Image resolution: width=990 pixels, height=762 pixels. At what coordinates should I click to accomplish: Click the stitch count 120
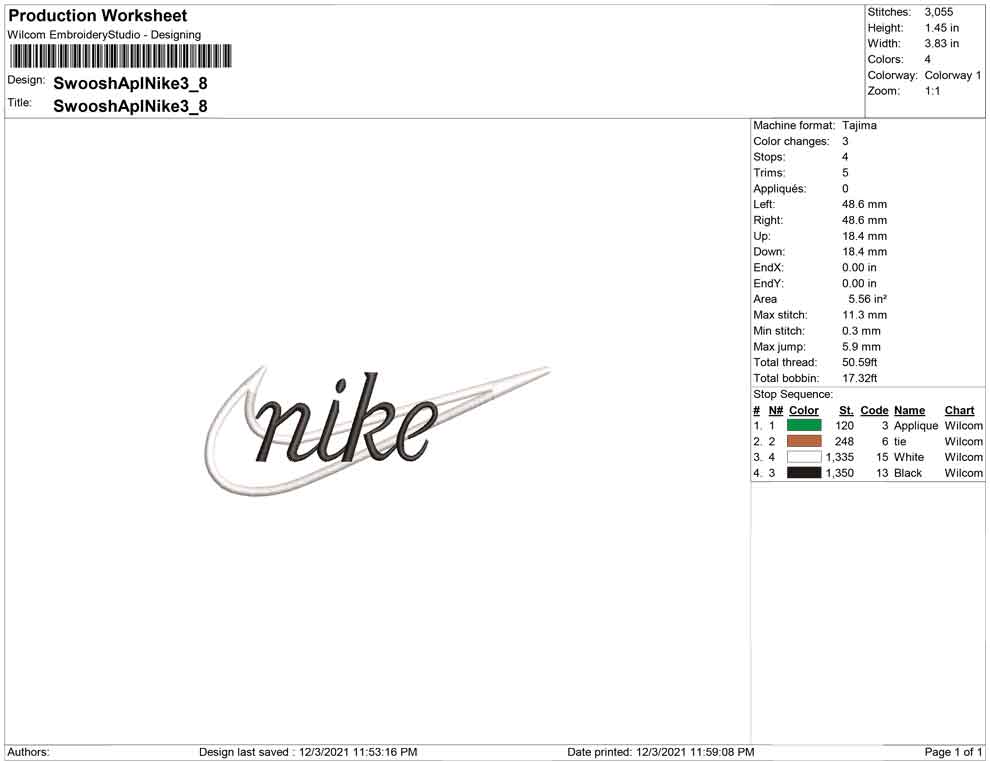pyautogui.click(x=845, y=426)
